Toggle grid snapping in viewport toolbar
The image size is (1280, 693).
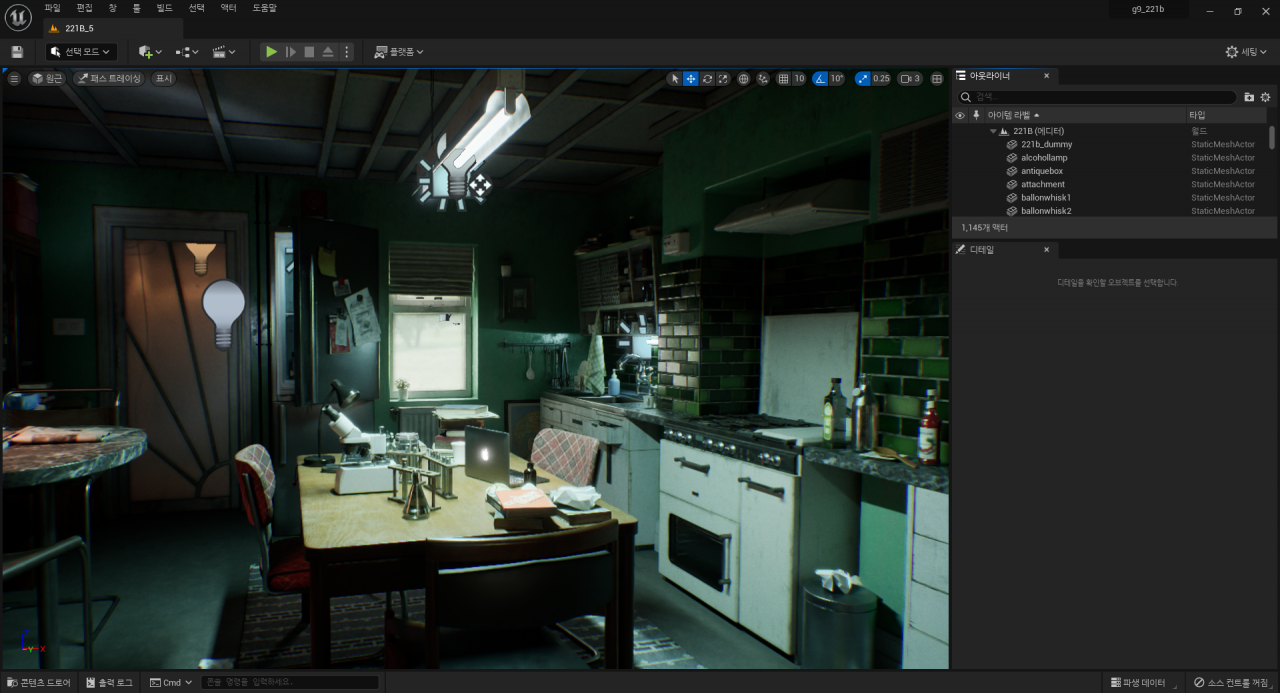point(784,79)
